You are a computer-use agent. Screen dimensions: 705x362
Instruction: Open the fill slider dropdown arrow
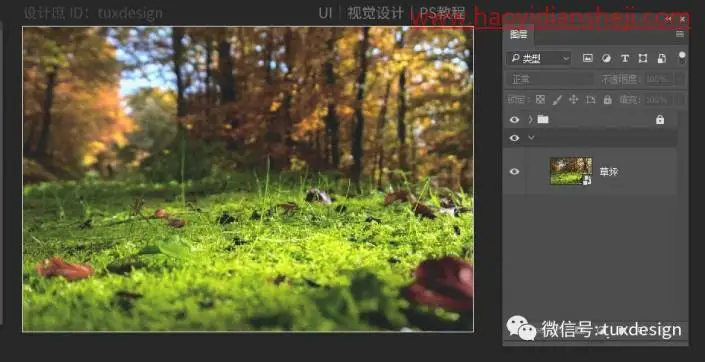click(679, 99)
